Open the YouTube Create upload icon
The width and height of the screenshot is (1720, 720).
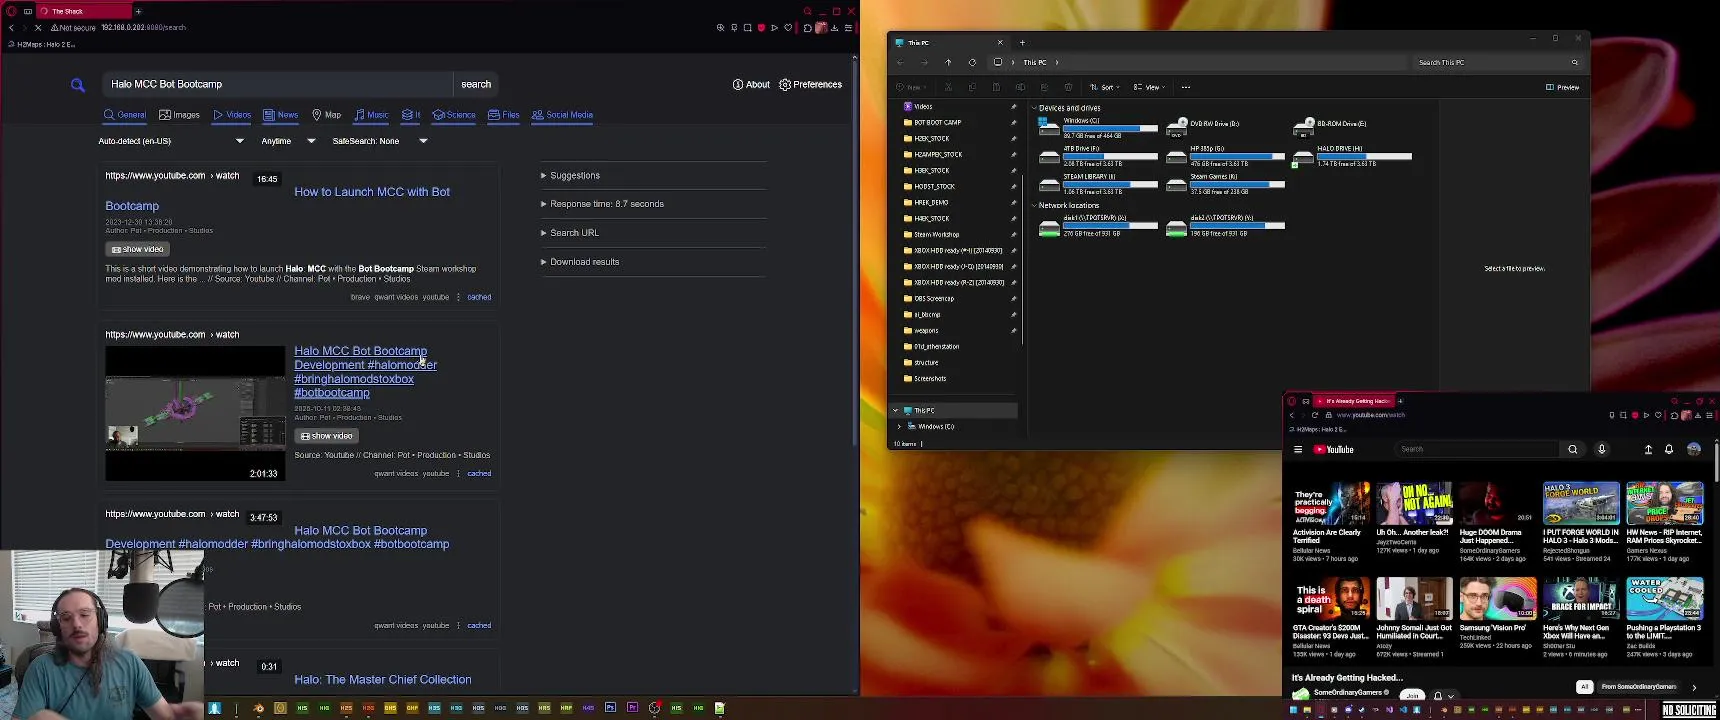1648,450
